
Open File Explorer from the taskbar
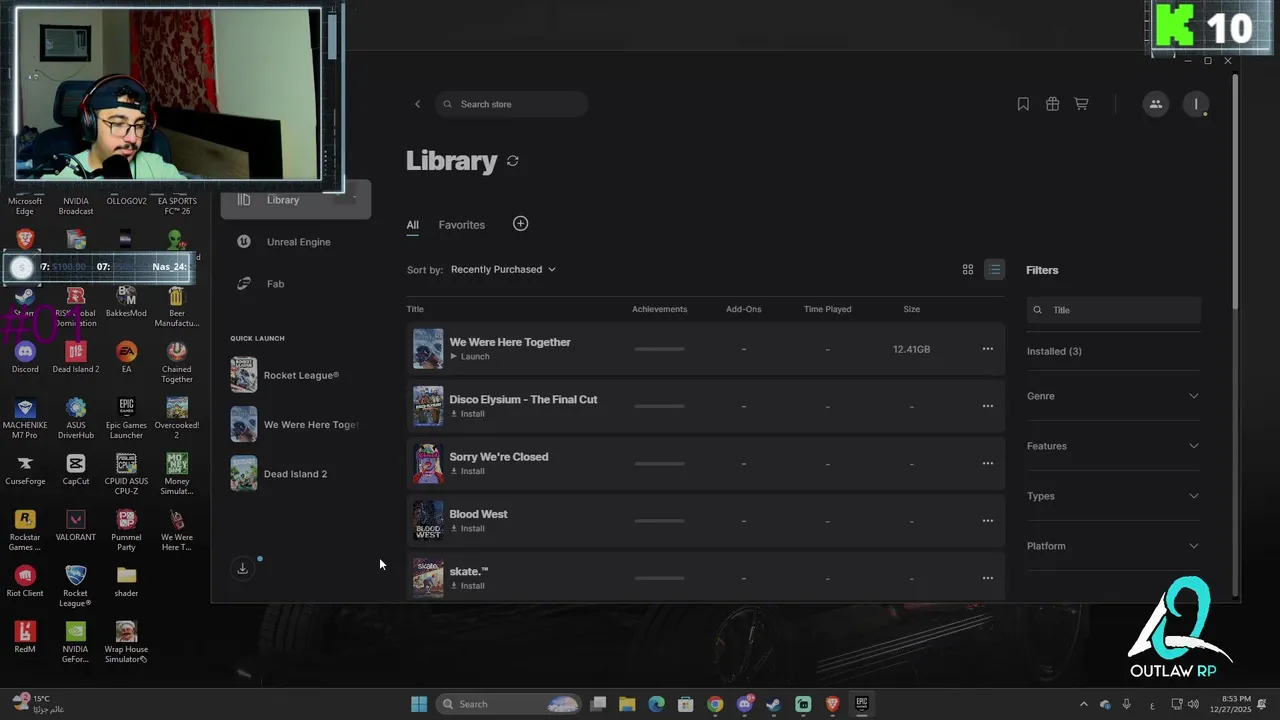[627, 704]
